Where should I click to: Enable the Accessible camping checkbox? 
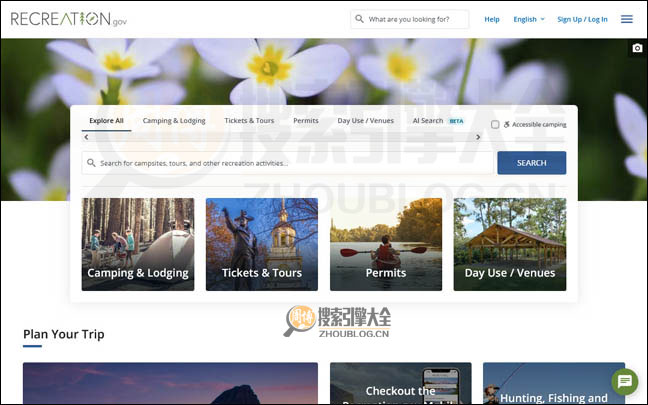click(x=495, y=124)
